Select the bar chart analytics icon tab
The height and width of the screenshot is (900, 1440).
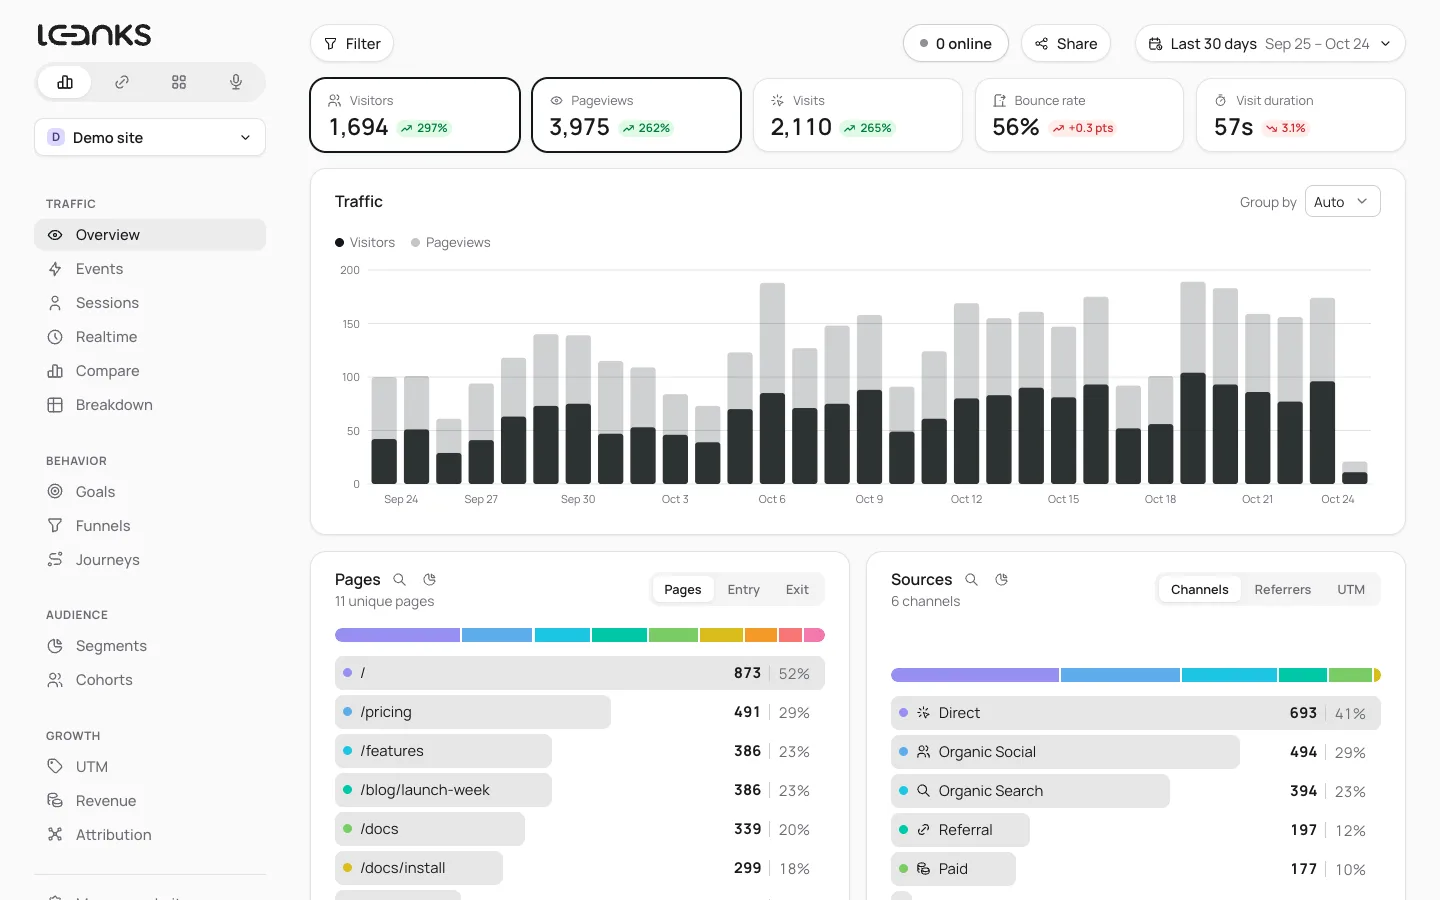pyautogui.click(x=65, y=82)
